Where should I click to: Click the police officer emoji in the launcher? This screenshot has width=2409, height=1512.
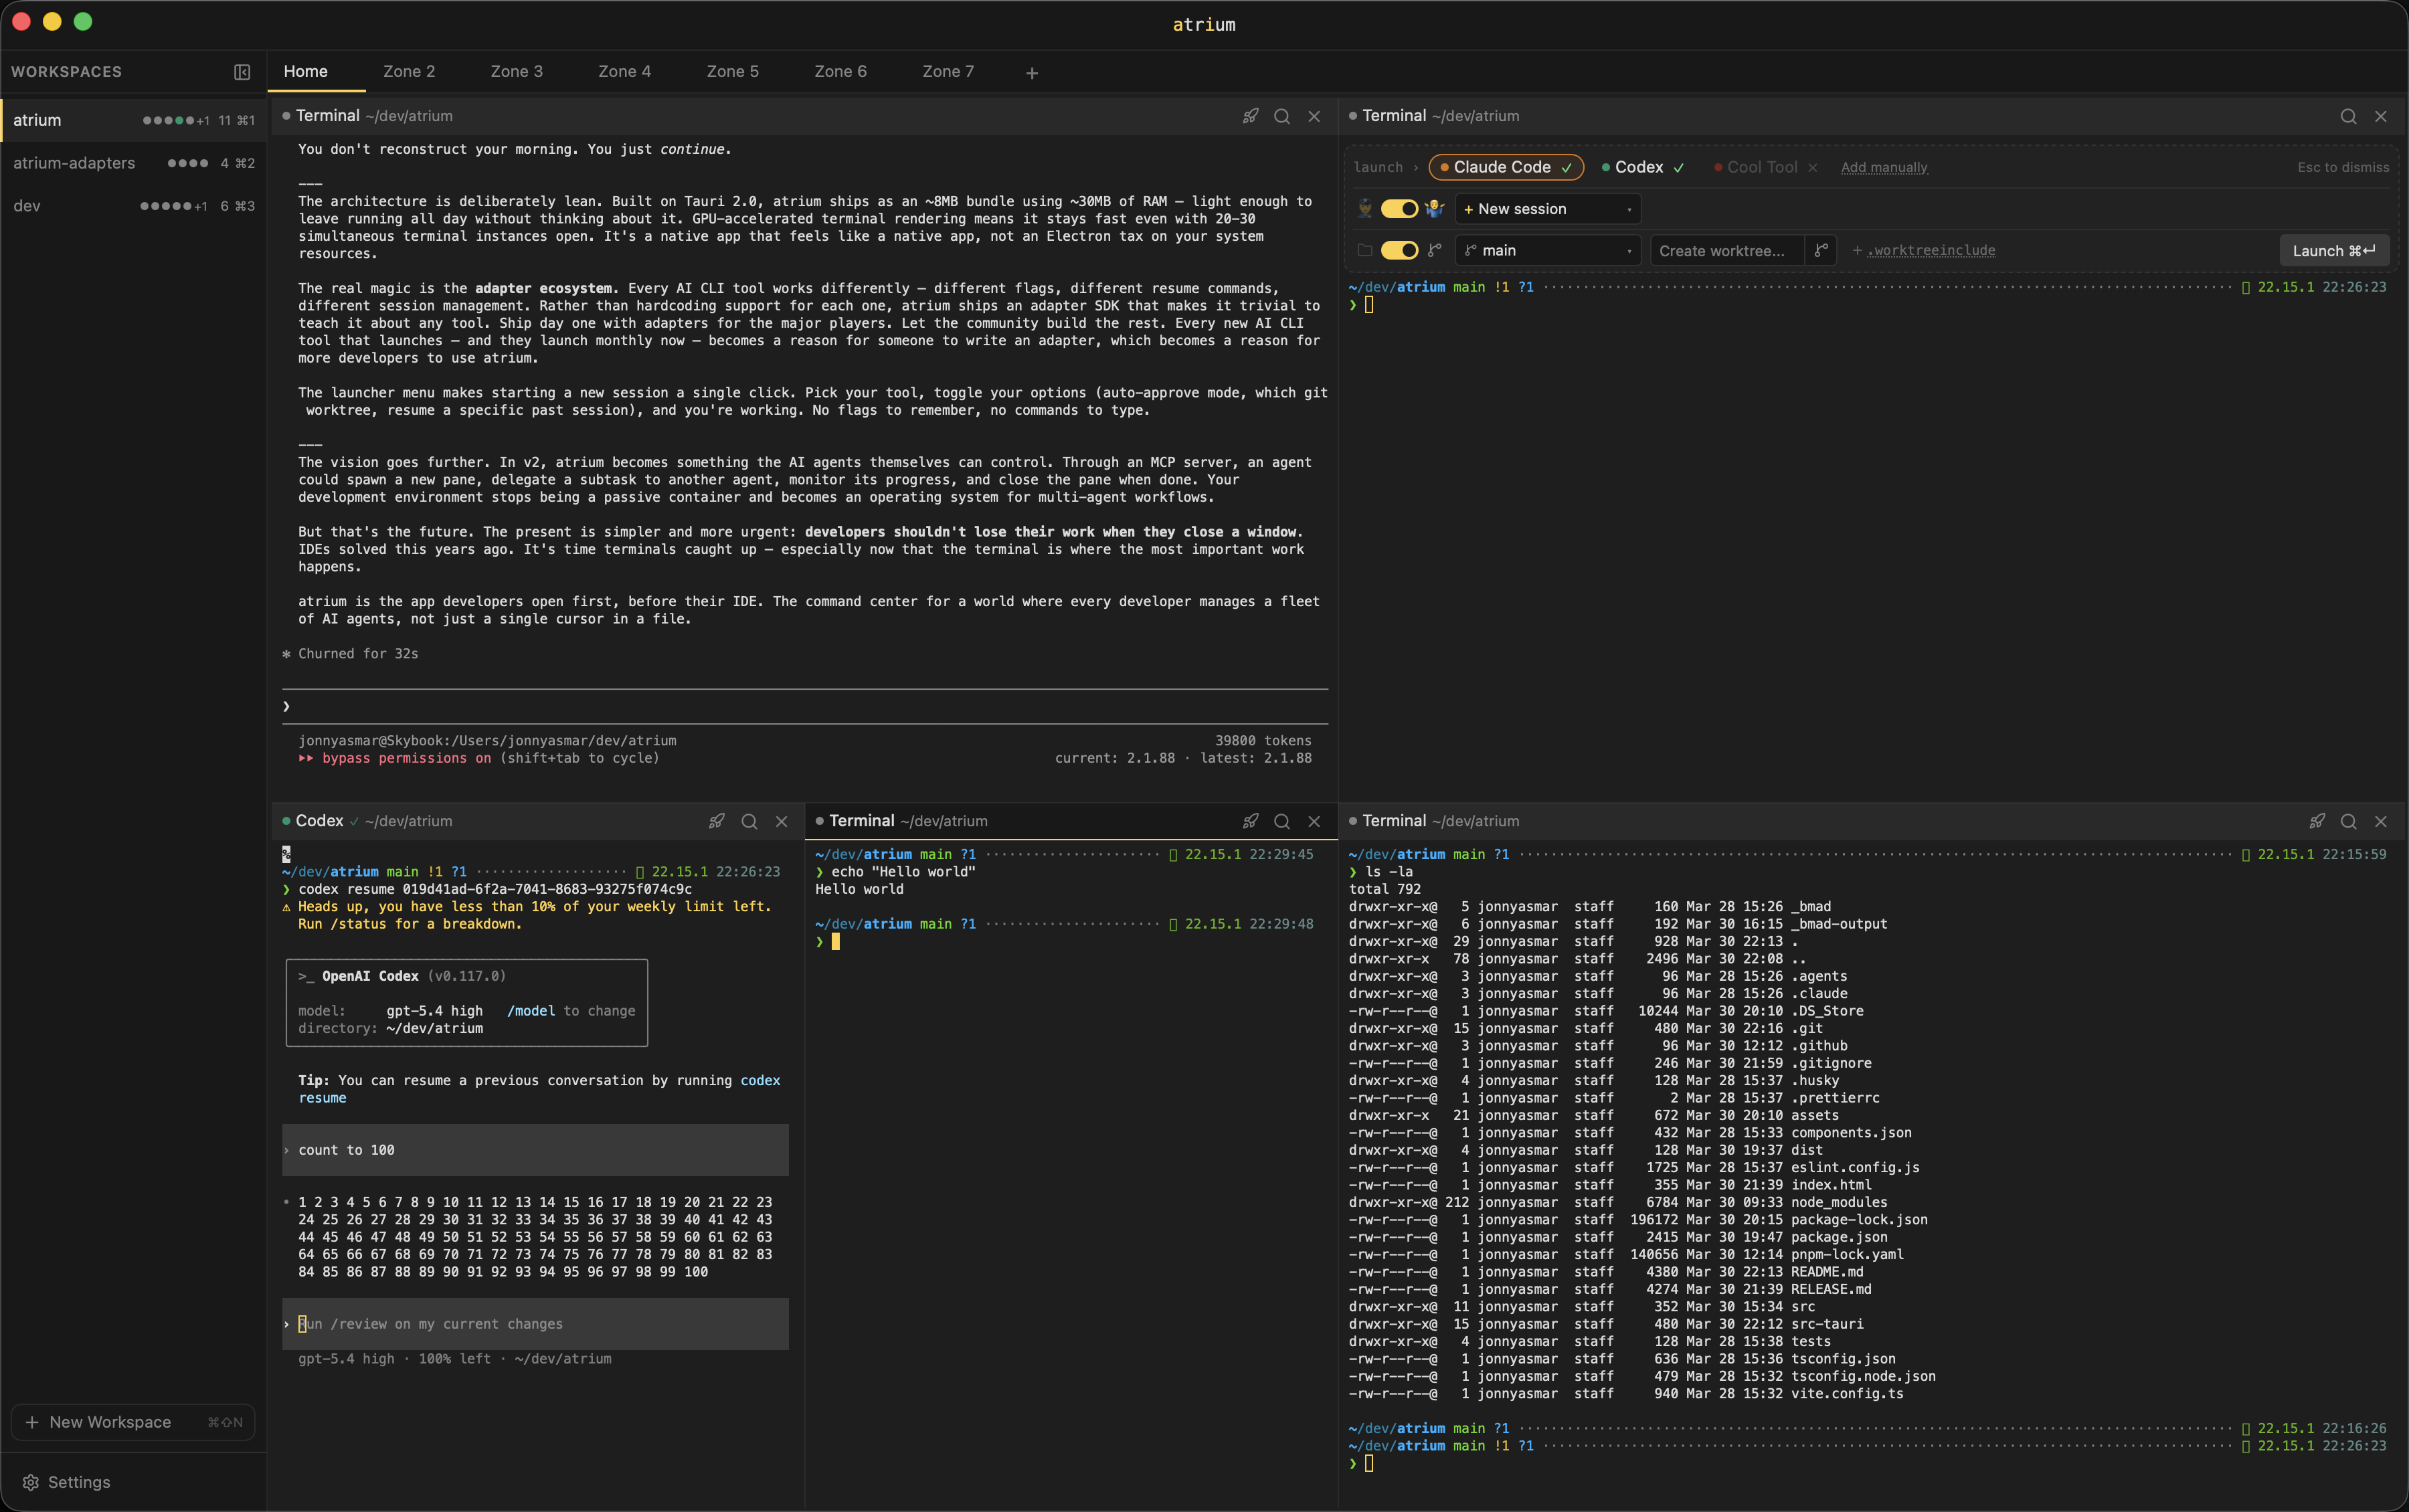(x=1365, y=208)
